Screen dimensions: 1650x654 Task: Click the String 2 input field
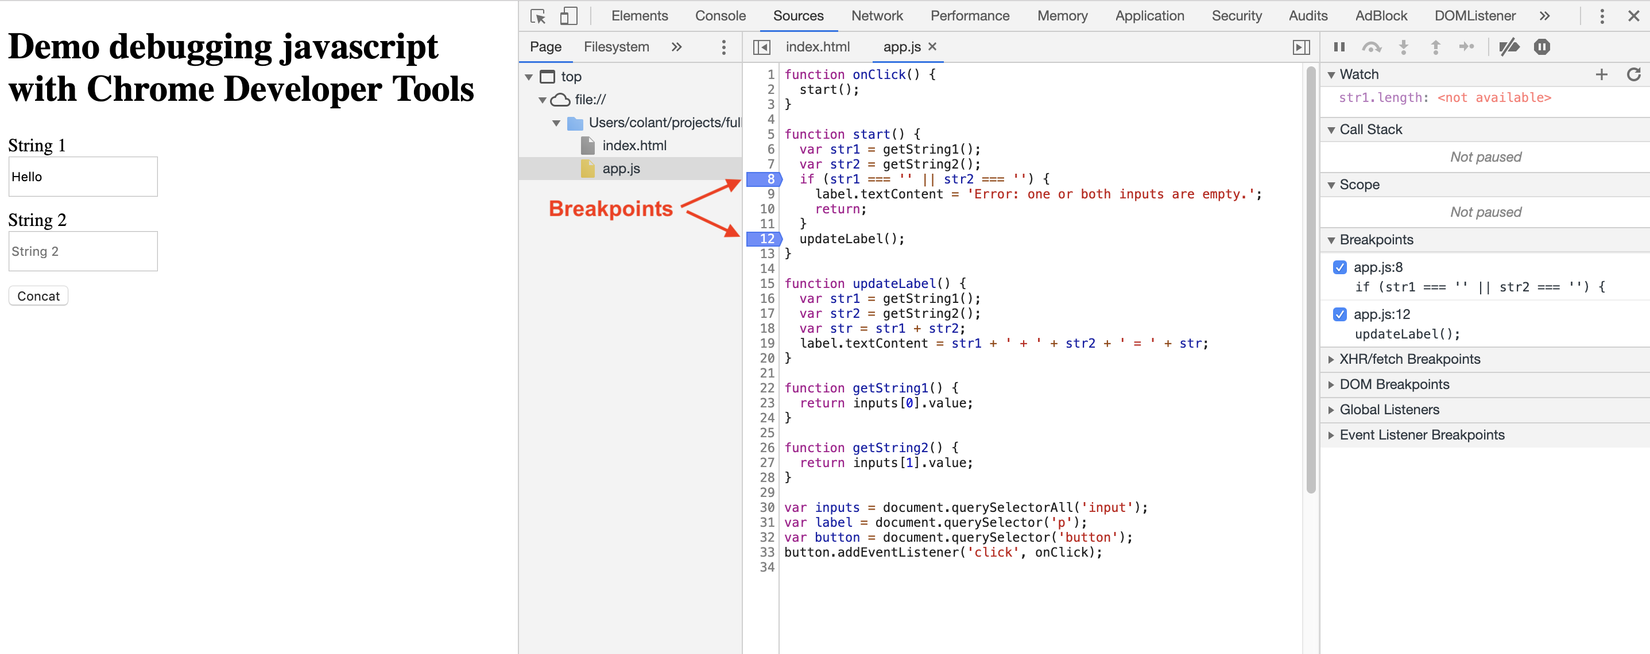coord(83,252)
